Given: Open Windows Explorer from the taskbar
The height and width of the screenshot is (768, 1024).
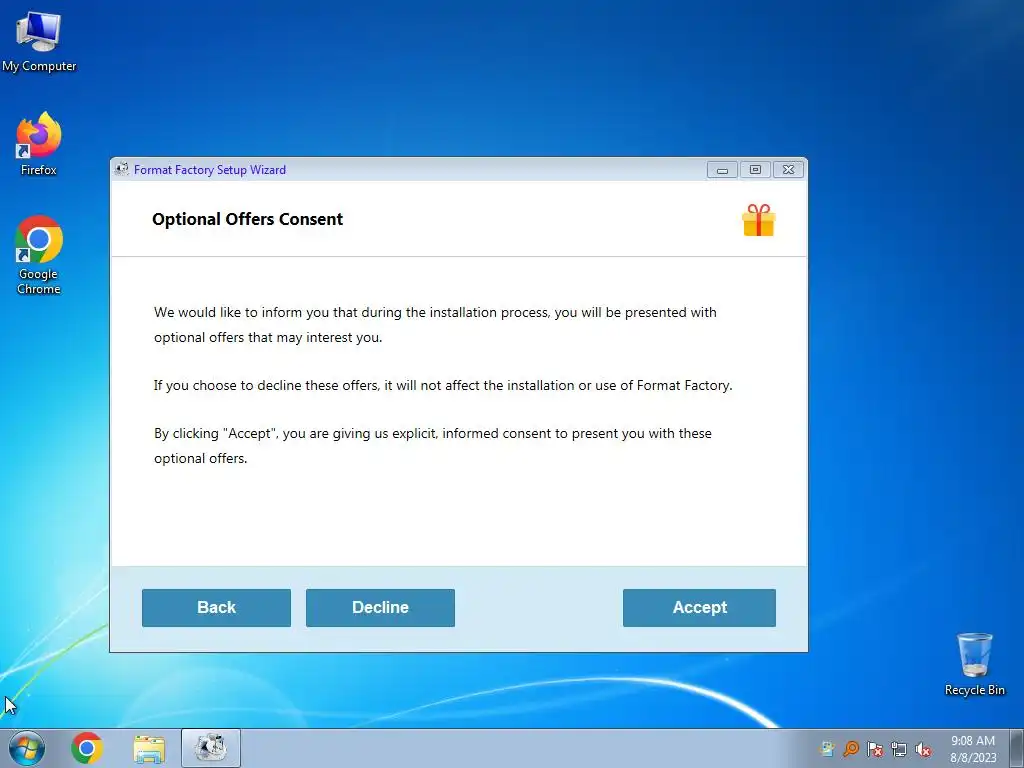Looking at the screenshot, I should click(x=149, y=749).
